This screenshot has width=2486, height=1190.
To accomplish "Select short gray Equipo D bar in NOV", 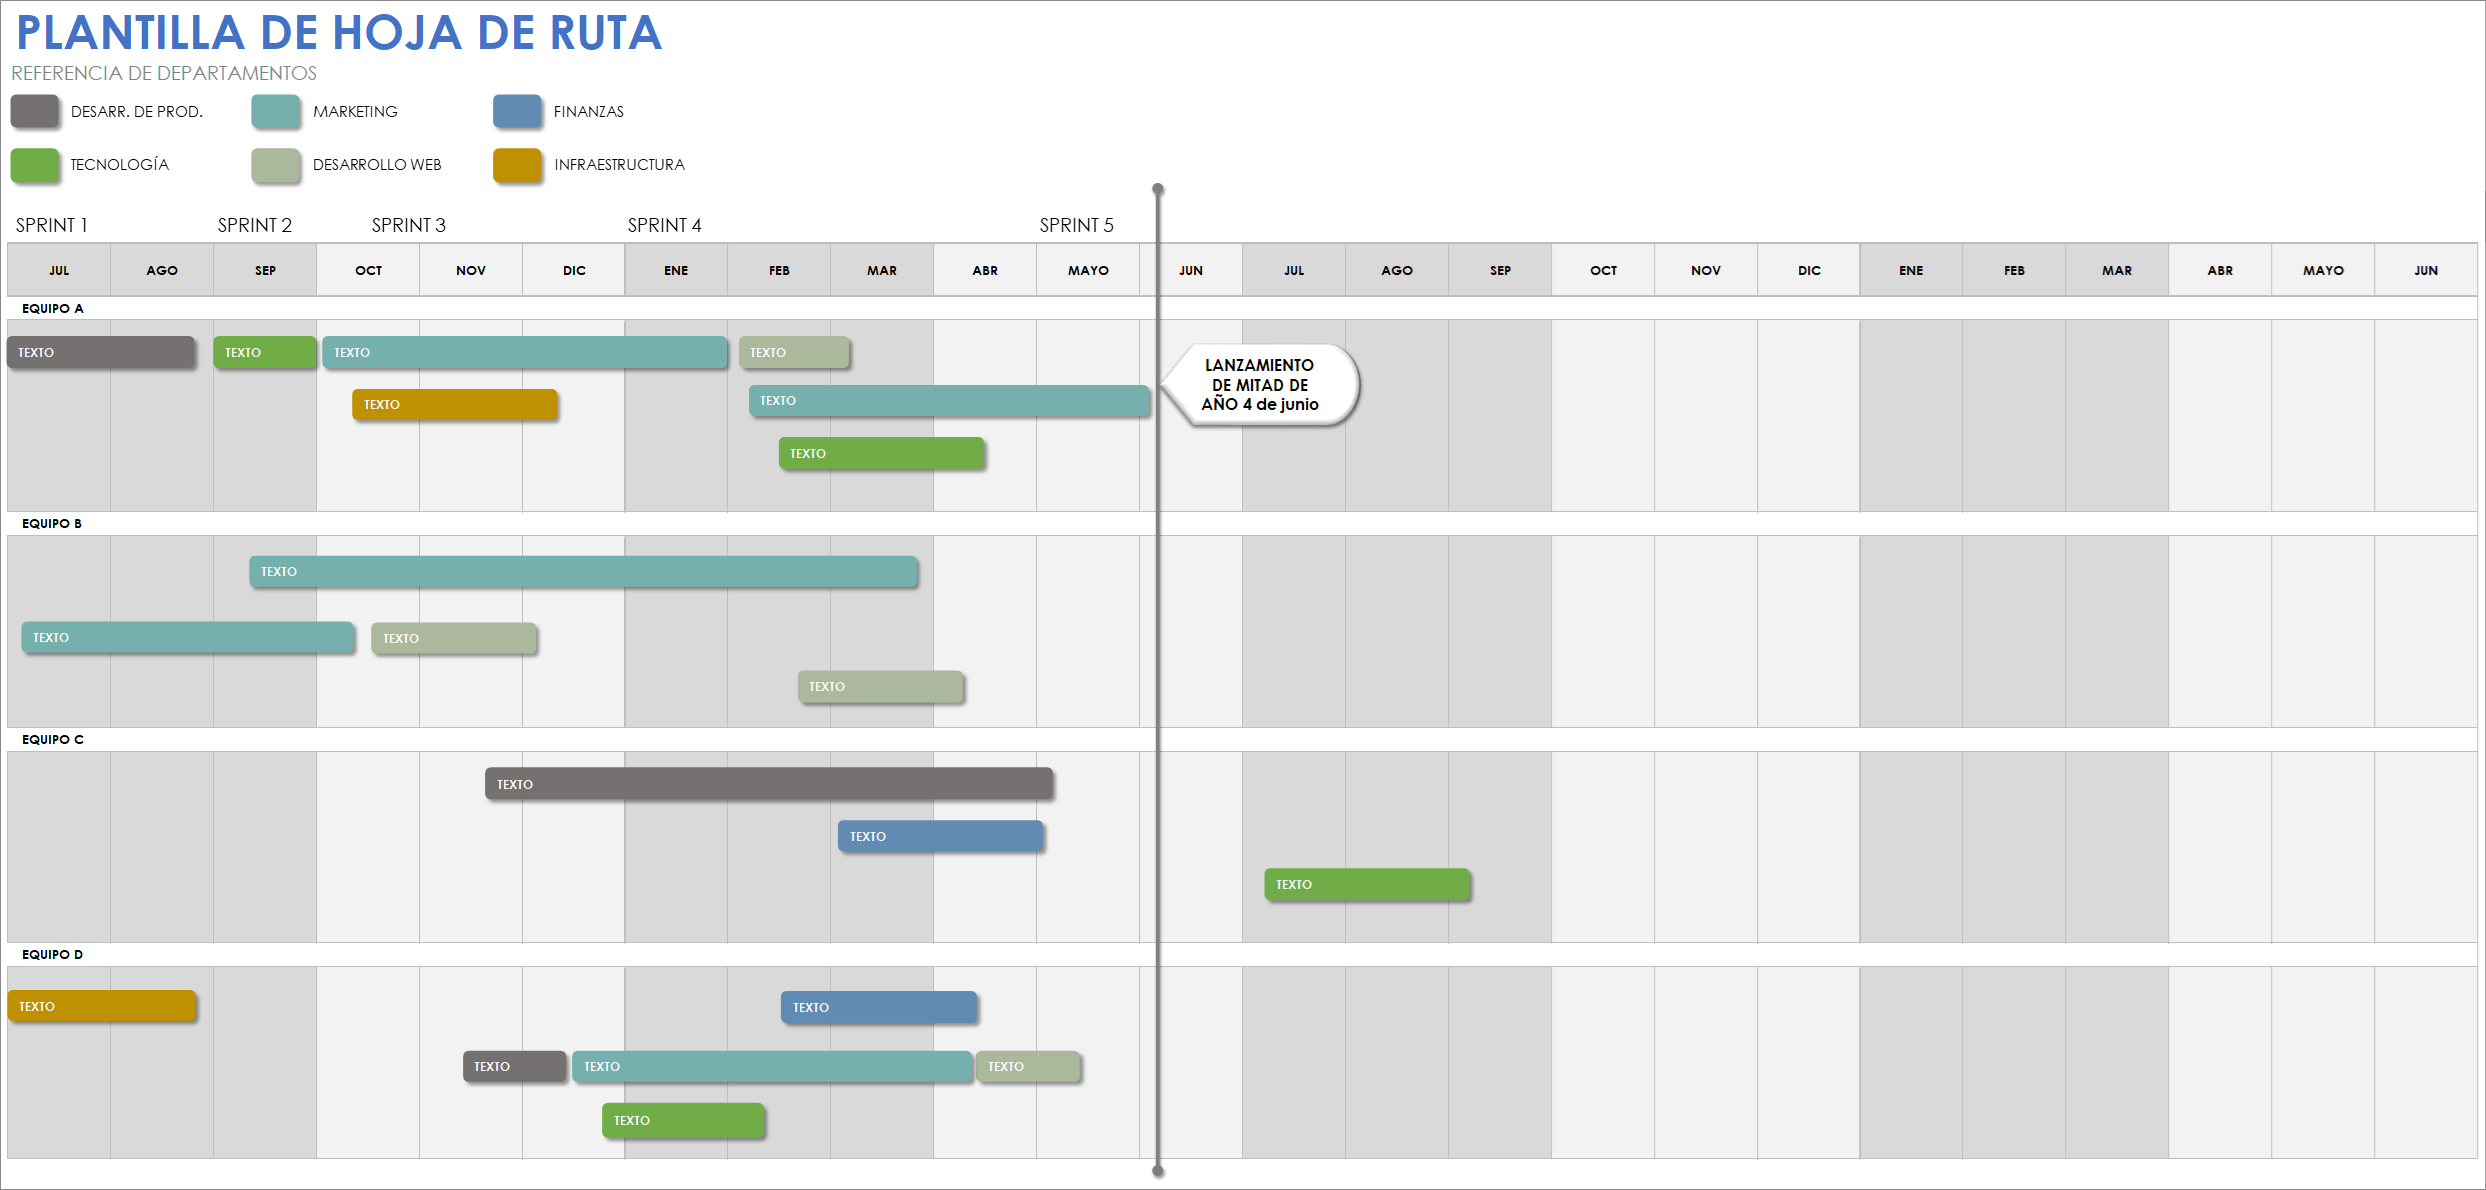I will 515,1066.
